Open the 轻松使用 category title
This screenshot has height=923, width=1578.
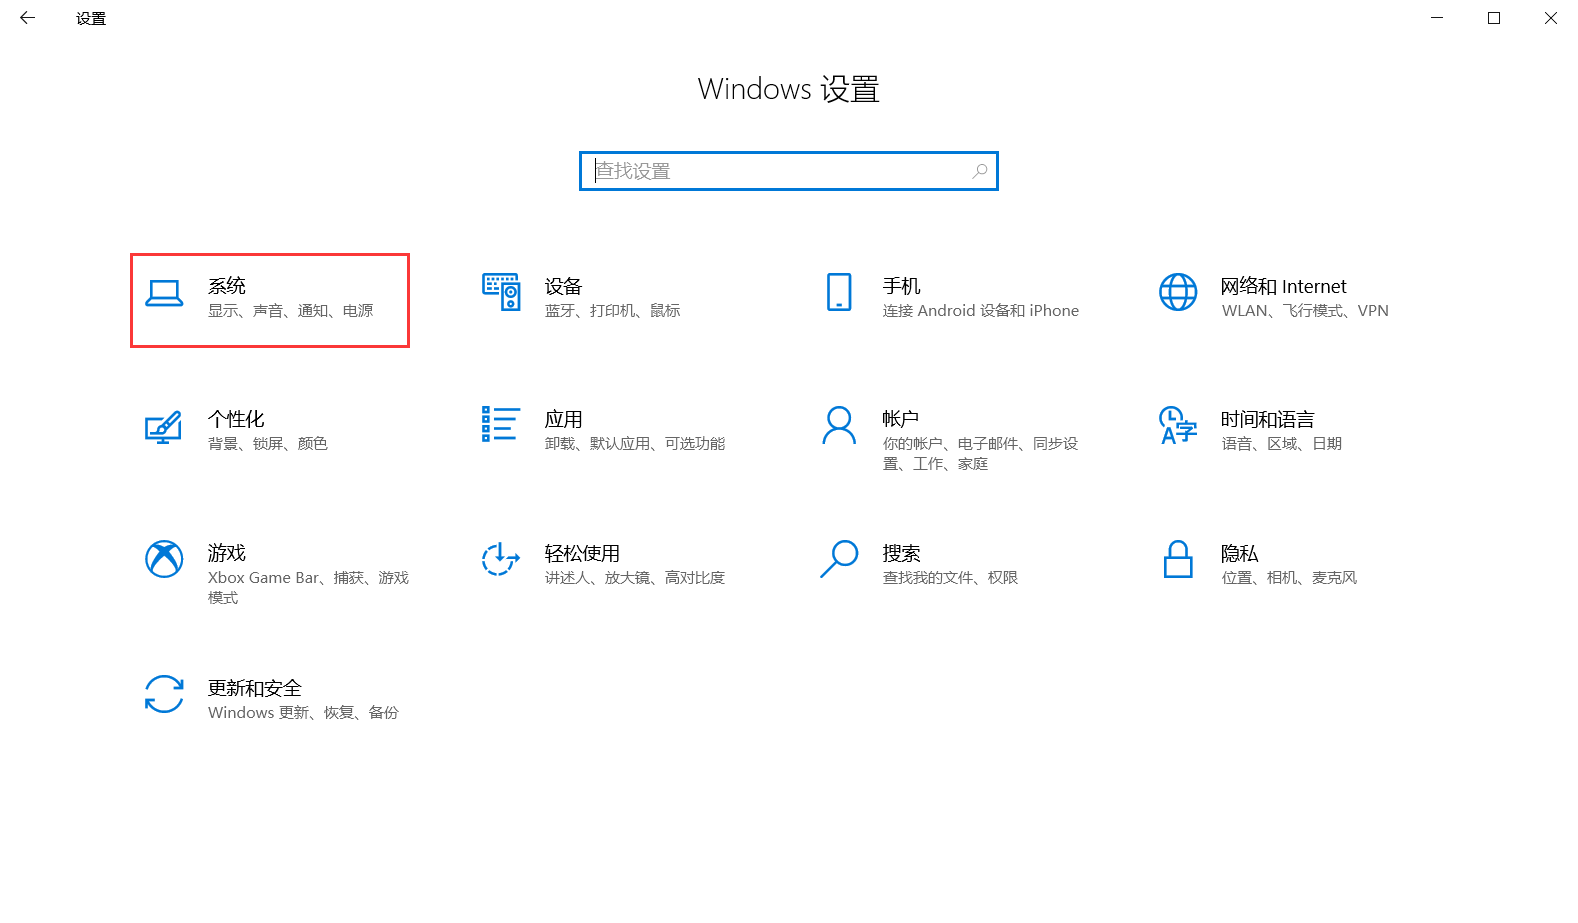point(582,553)
